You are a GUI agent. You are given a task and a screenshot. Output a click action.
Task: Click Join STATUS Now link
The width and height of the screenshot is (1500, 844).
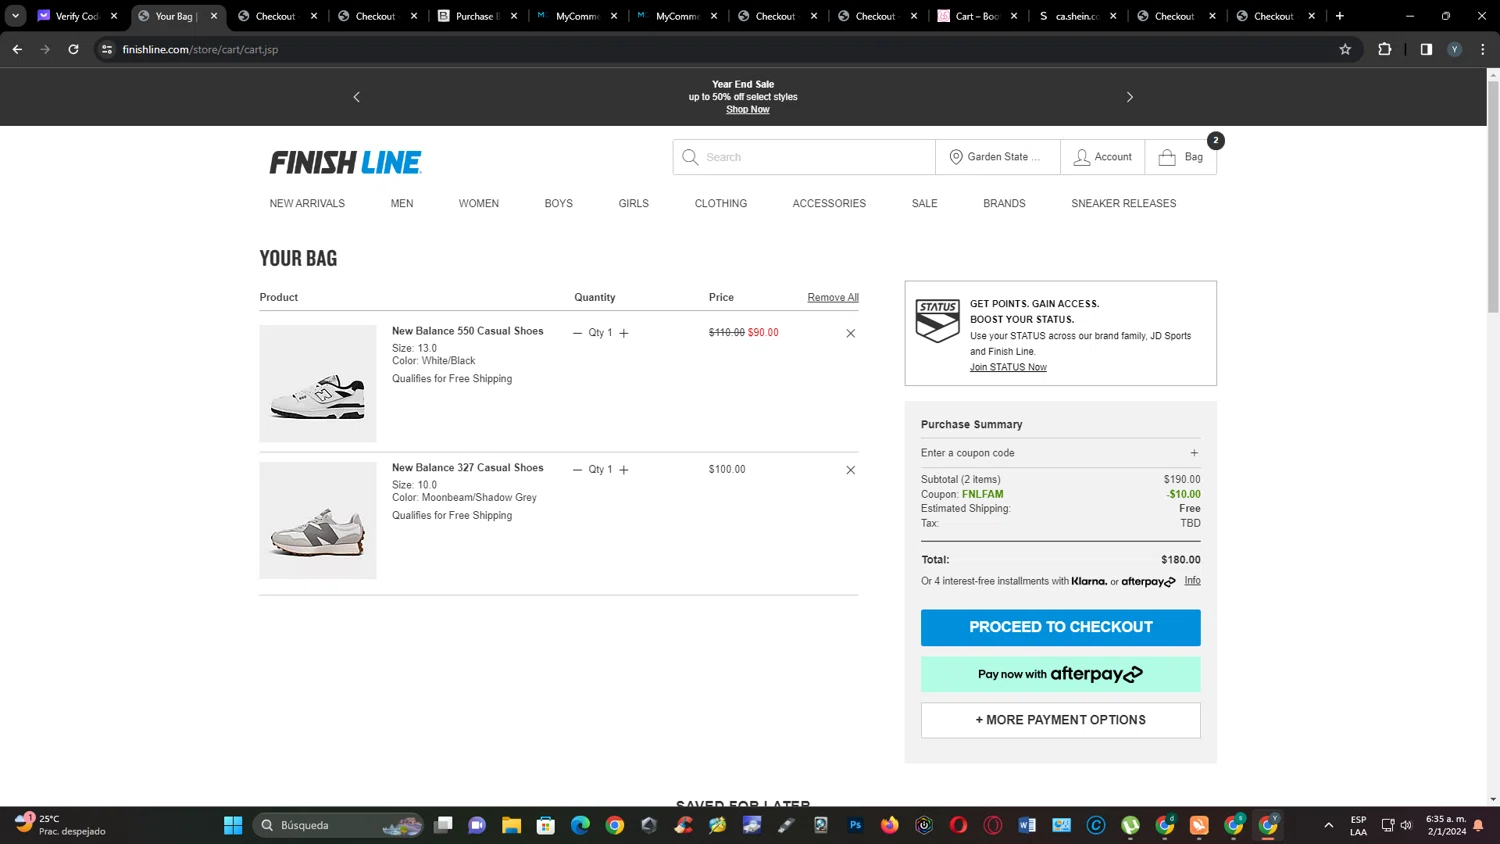coord(1008,367)
